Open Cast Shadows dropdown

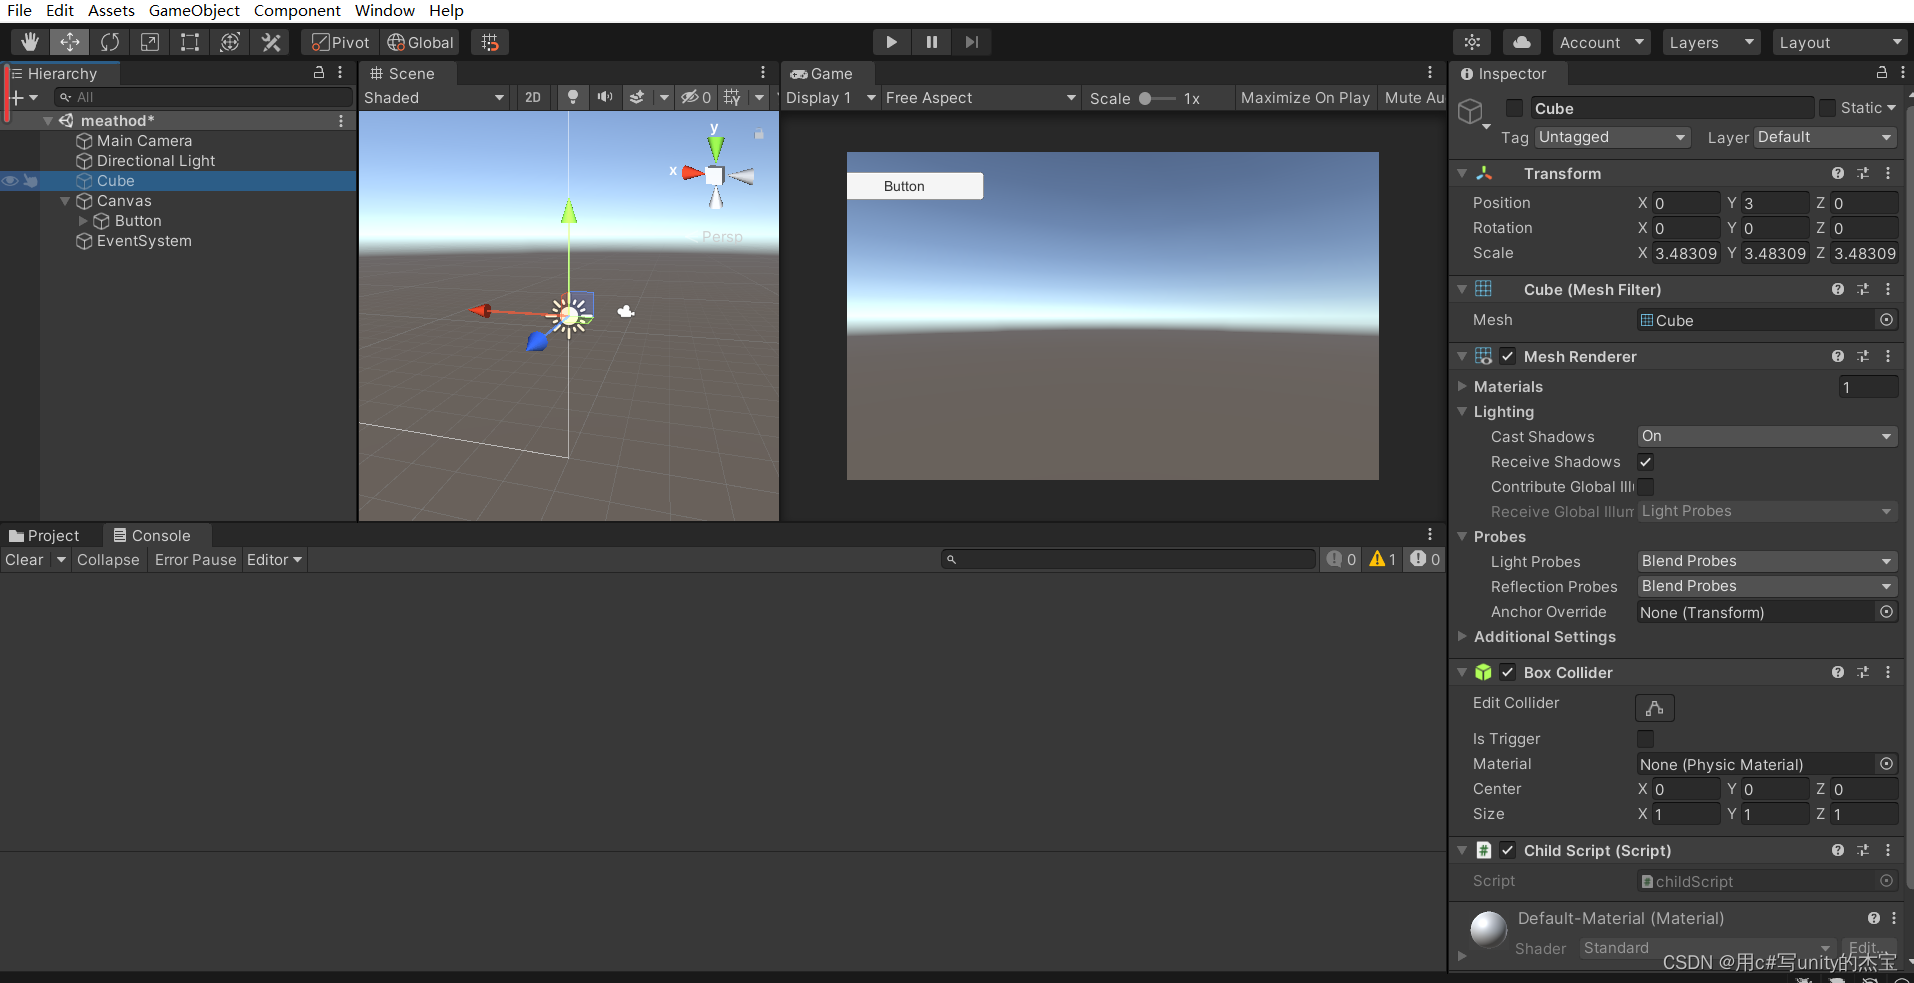click(1767, 436)
